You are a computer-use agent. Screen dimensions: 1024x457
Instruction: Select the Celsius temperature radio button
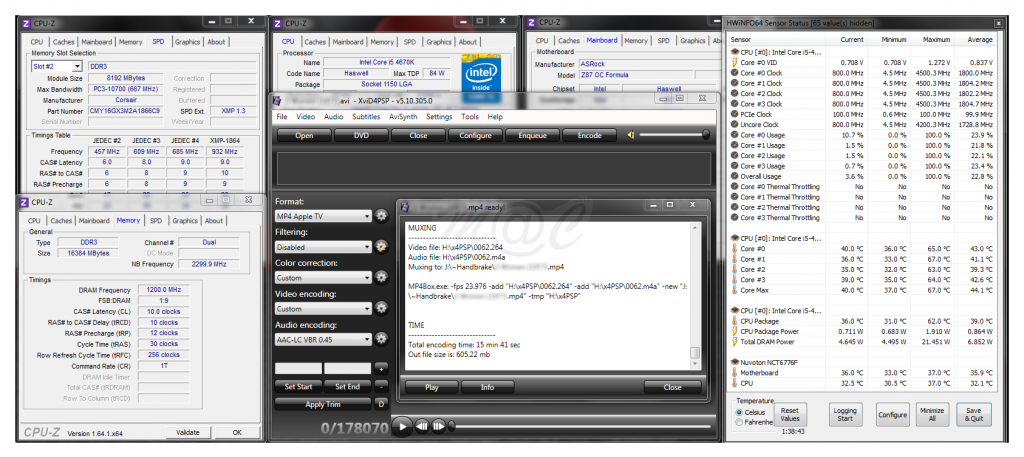coord(739,411)
